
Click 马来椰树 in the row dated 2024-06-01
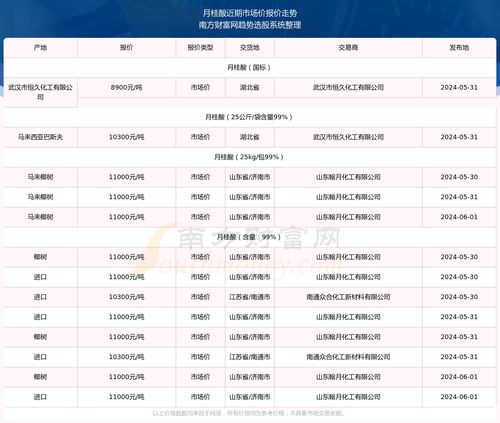(40, 217)
